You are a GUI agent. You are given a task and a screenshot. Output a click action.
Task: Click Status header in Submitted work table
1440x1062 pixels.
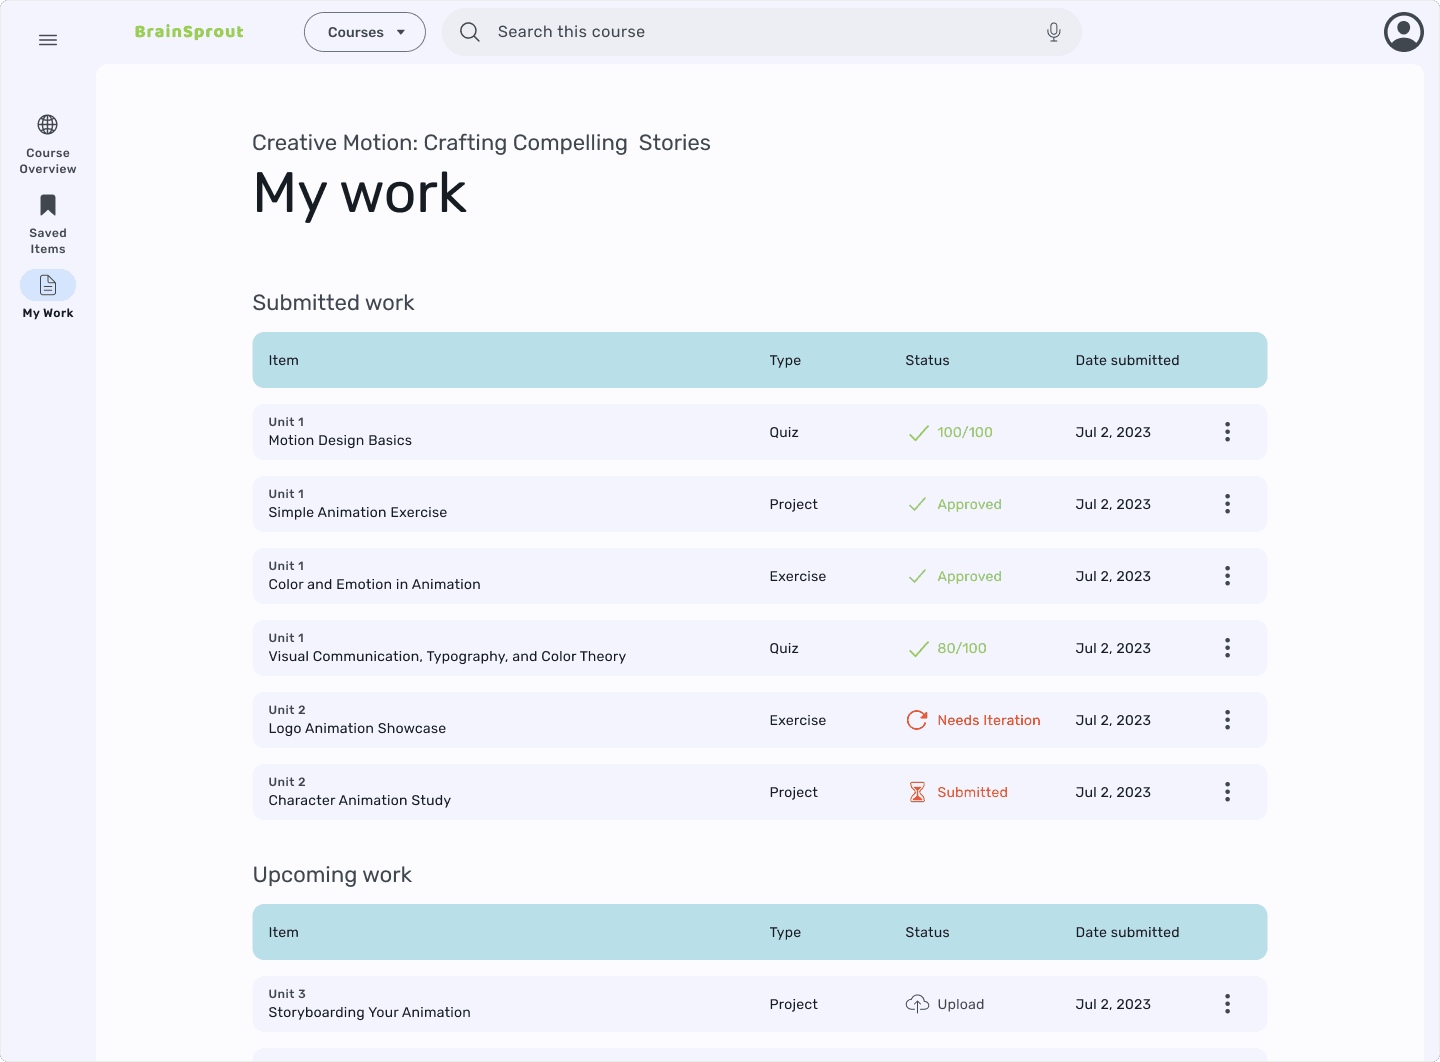click(x=927, y=360)
